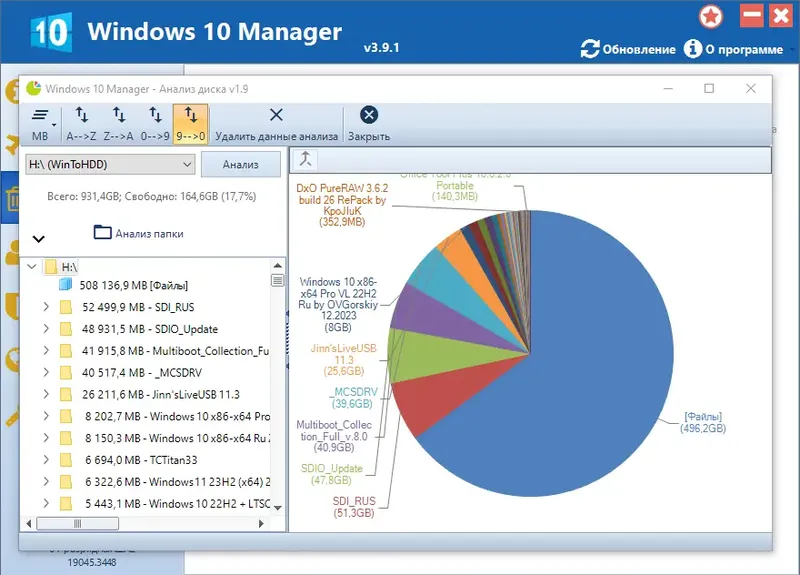Delete analysis data (Удалить данные анализа)
The width and height of the screenshot is (800, 575).
click(x=277, y=124)
